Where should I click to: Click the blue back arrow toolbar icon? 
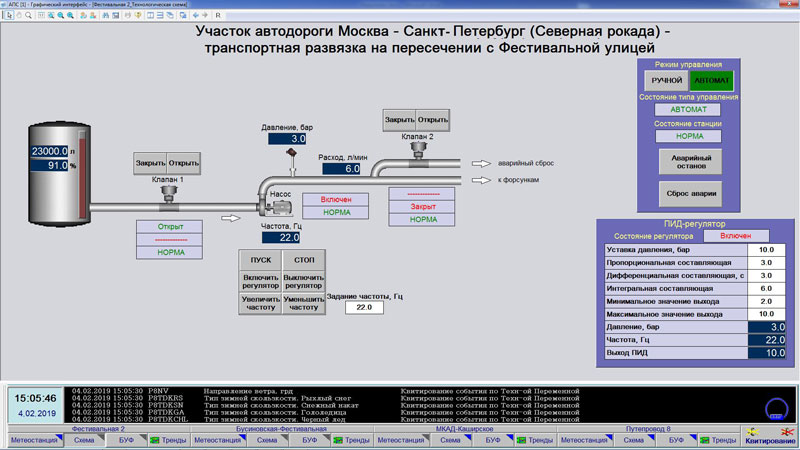195,15
